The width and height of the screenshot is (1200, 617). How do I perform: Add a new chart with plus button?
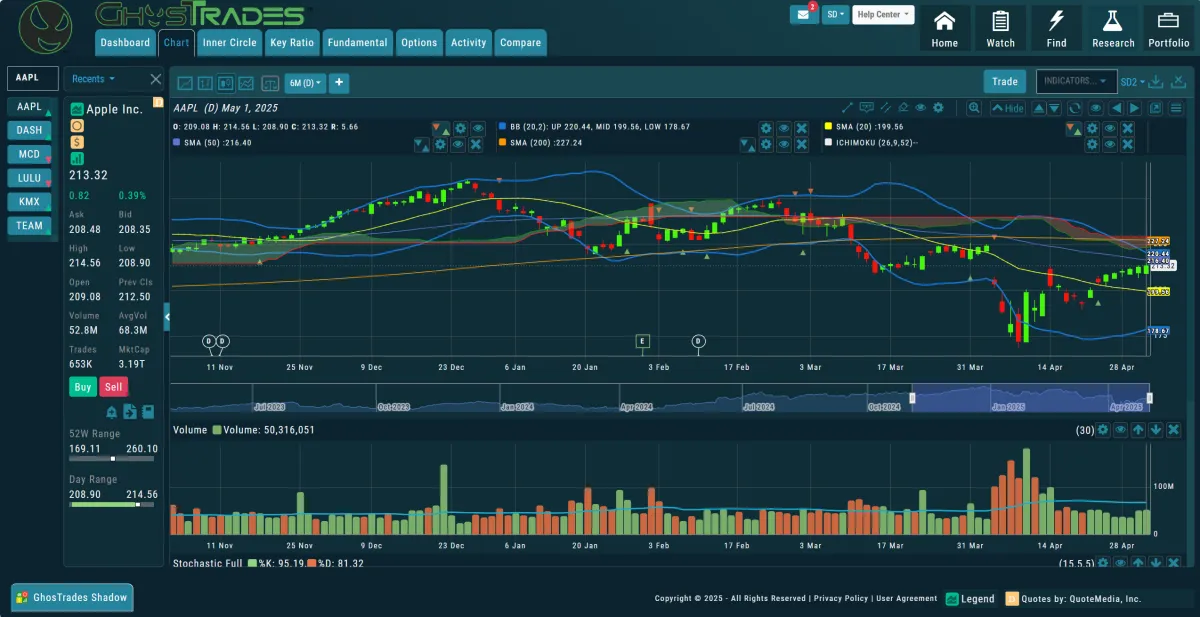(339, 83)
